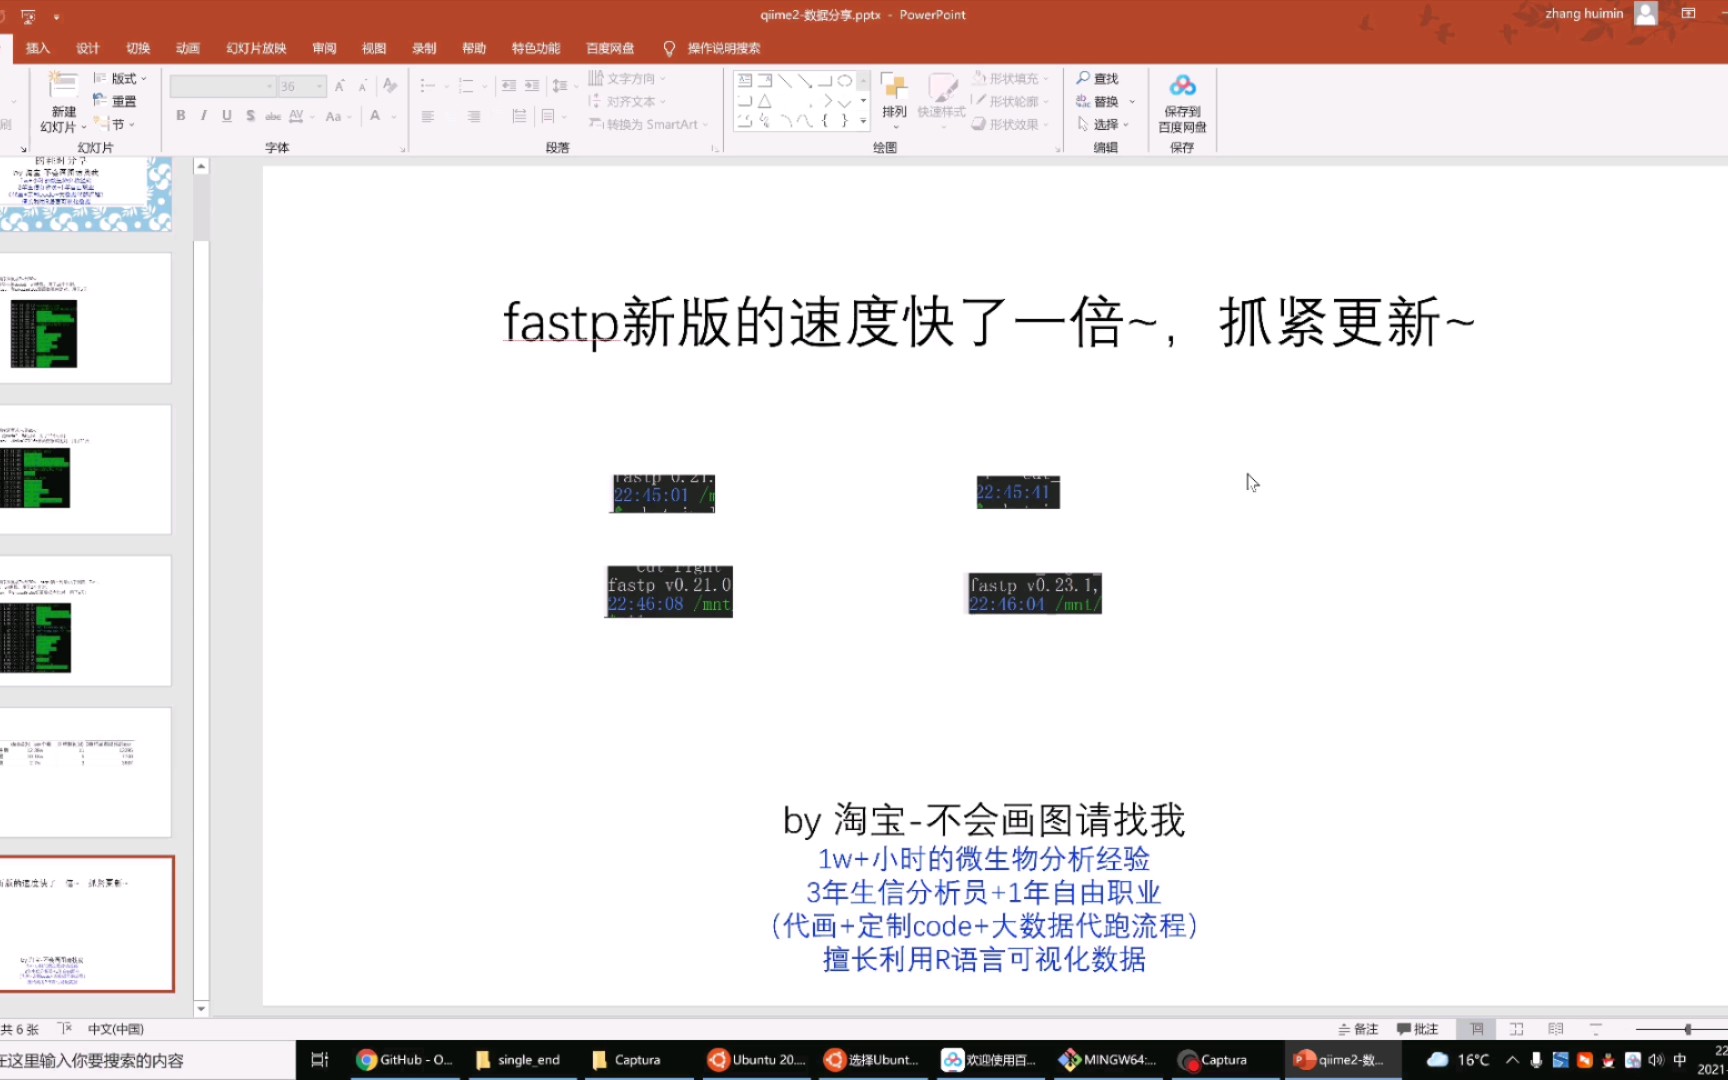Click Save to Baidu Netdisk (保存到百度网盘) icon
This screenshot has width=1728, height=1080.
click(x=1182, y=103)
